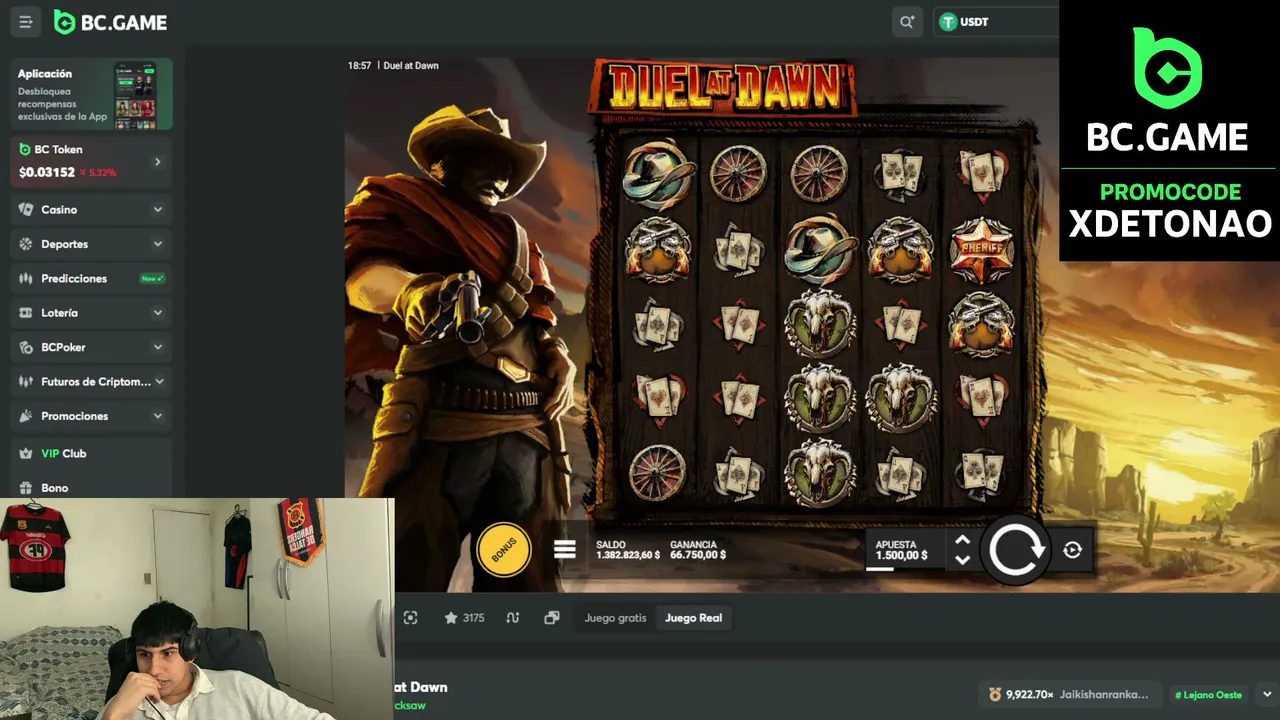Click the VIP Club crown icon

click(26, 453)
